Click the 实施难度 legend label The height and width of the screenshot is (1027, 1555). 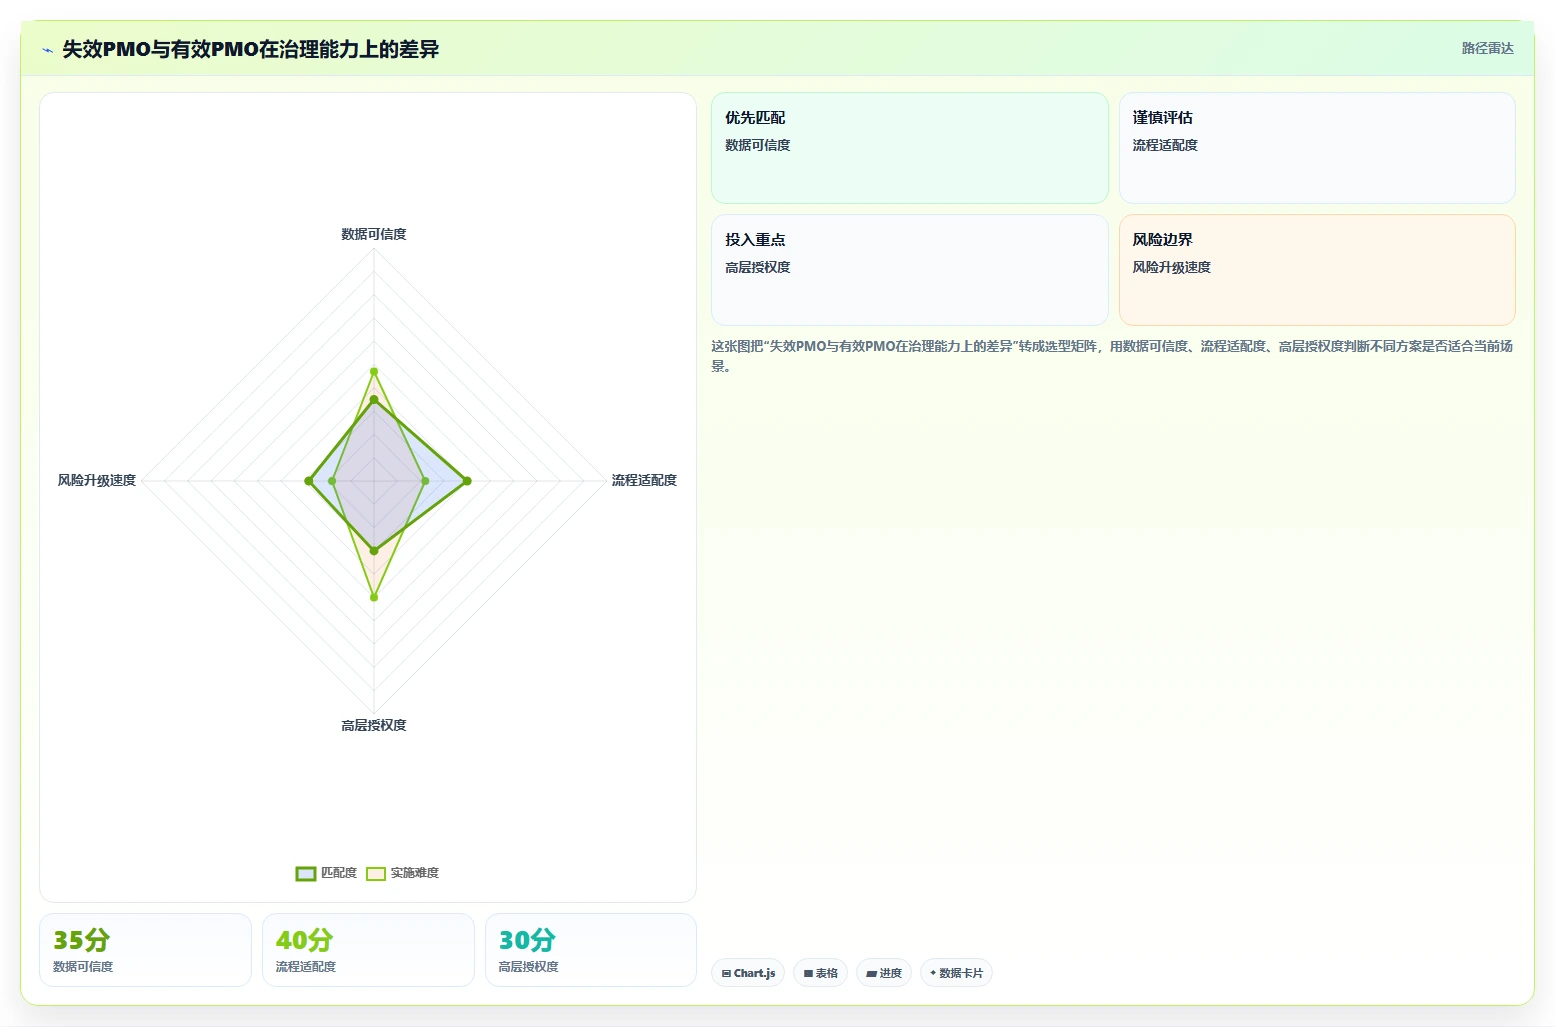[x=415, y=873]
